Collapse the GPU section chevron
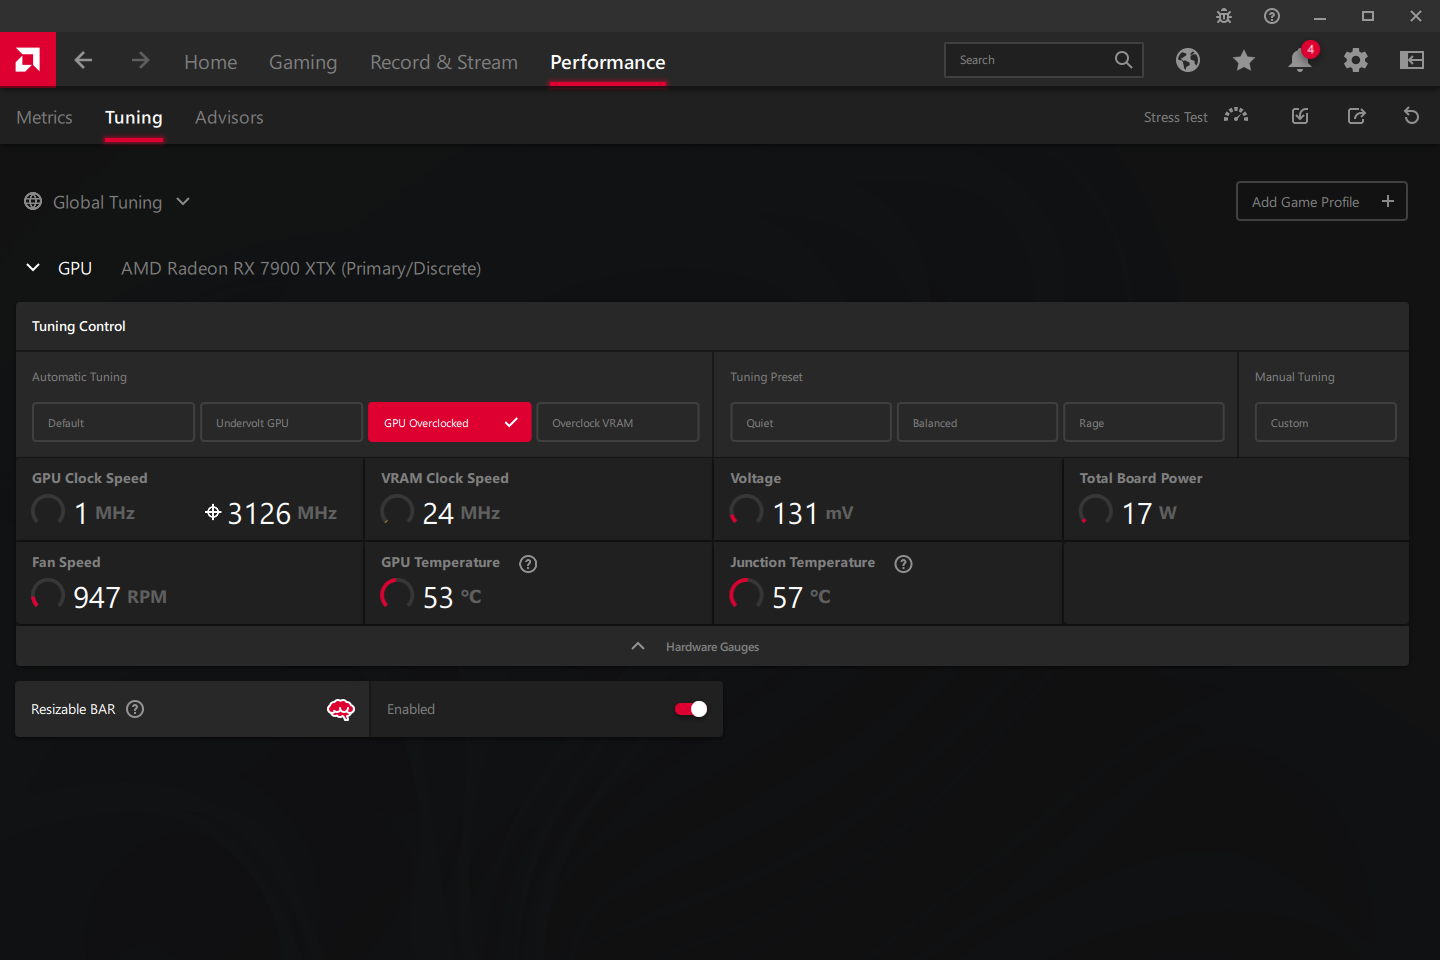Screen dimensions: 1440x960 (x=33, y=268)
